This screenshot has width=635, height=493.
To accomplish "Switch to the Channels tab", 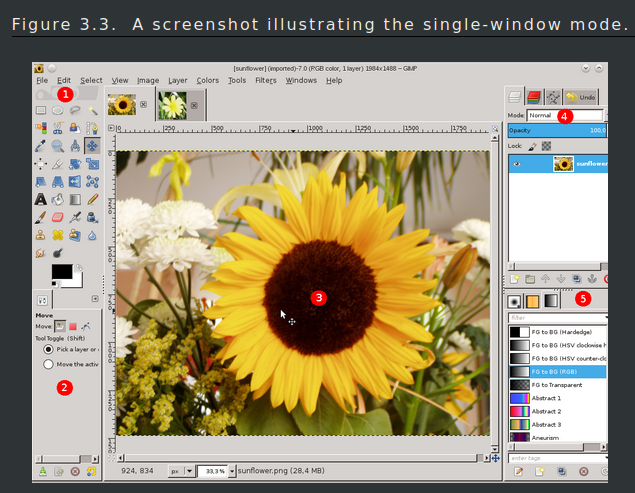I will coord(534,97).
